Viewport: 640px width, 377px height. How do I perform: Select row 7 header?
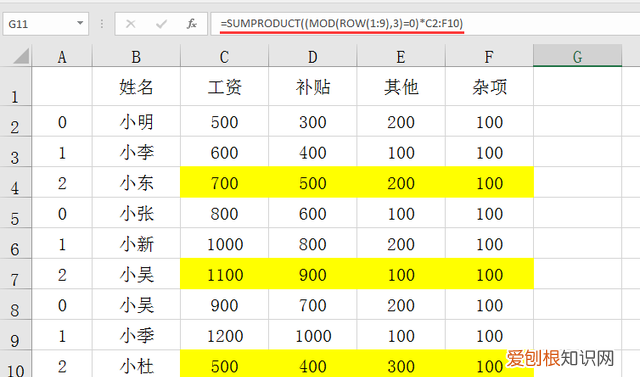16,274
